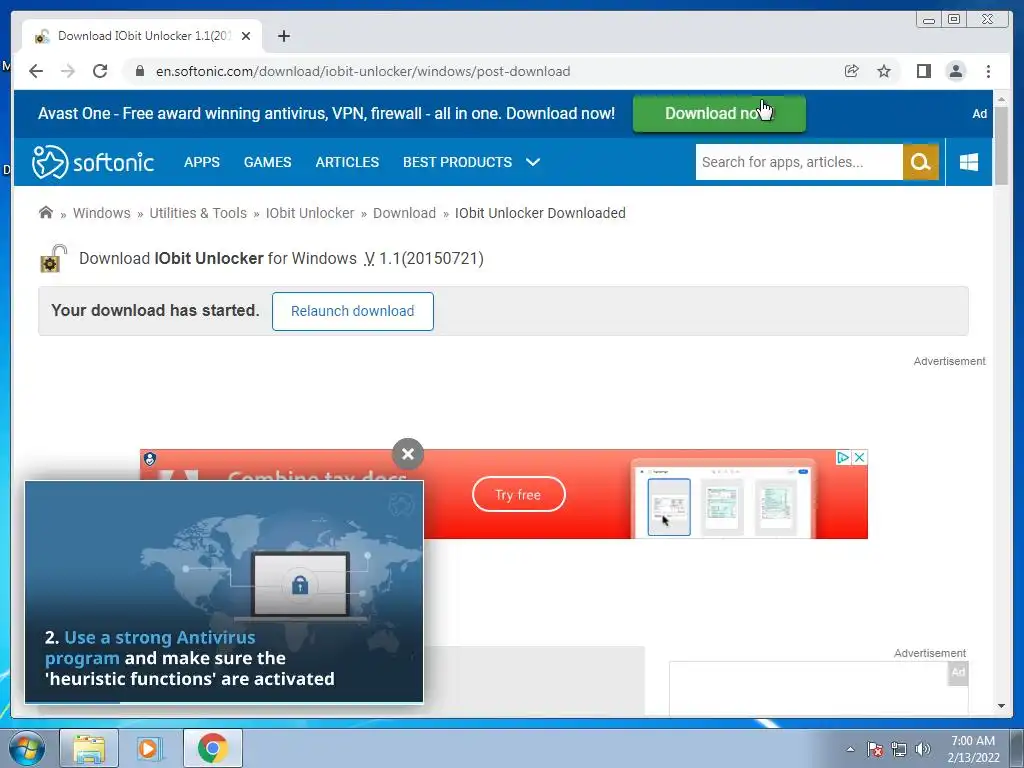Image resolution: width=1024 pixels, height=768 pixels.
Task: Open the Download breadcrumb link
Action: (x=404, y=213)
